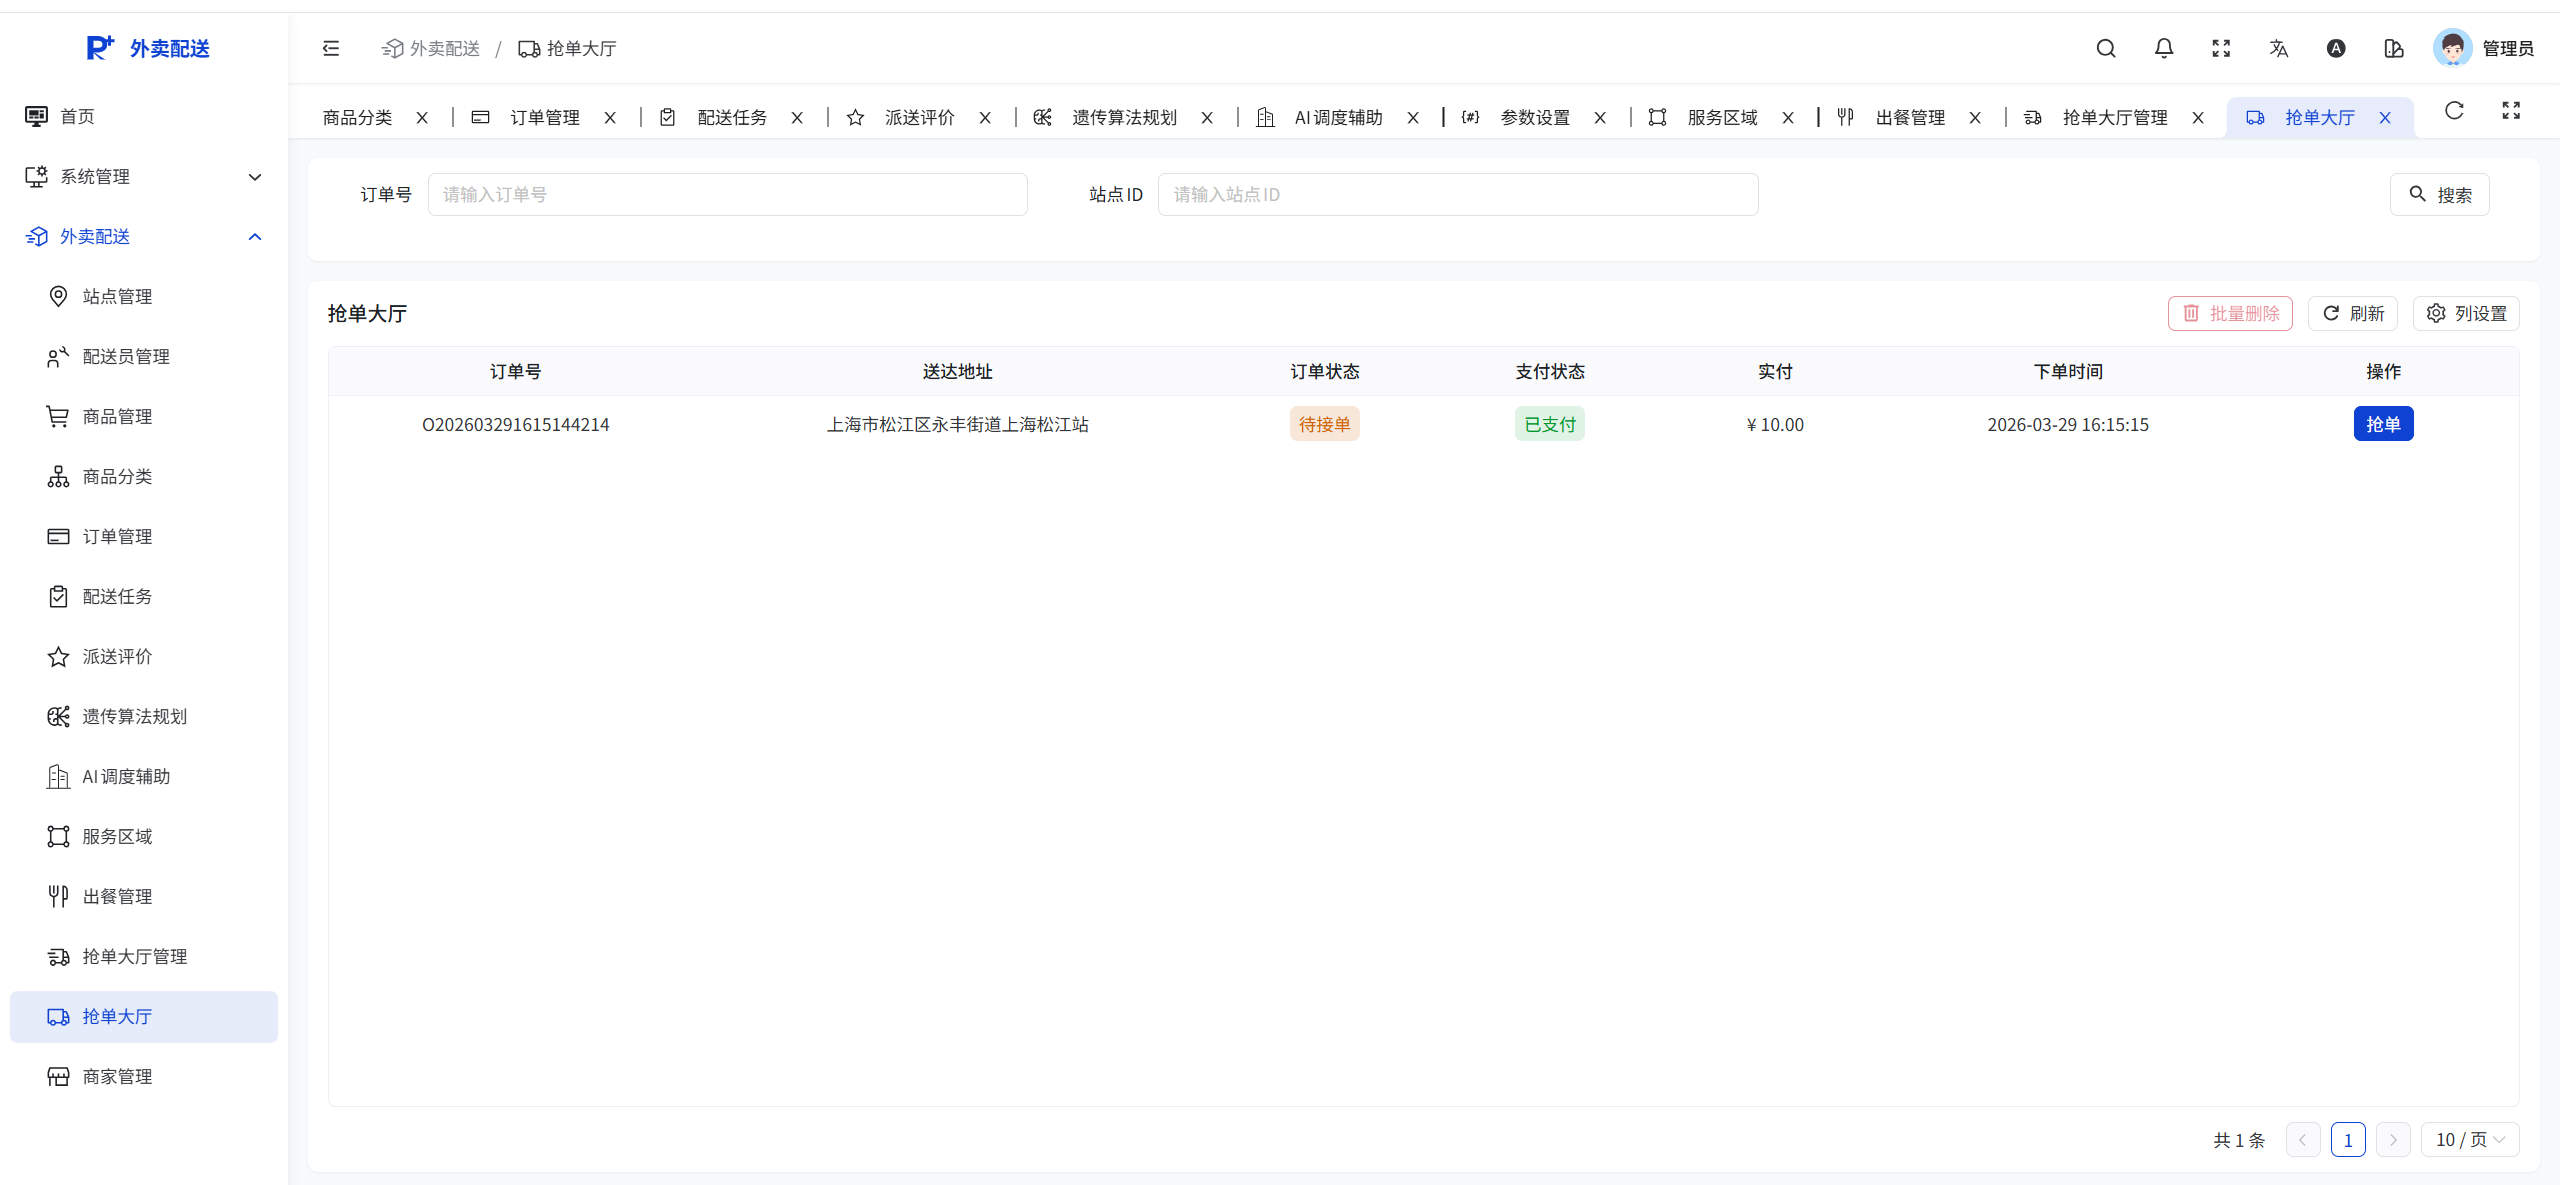Toggle fullscreen mode in header
Viewport: 2560px width, 1185px height.
click(2221, 48)
